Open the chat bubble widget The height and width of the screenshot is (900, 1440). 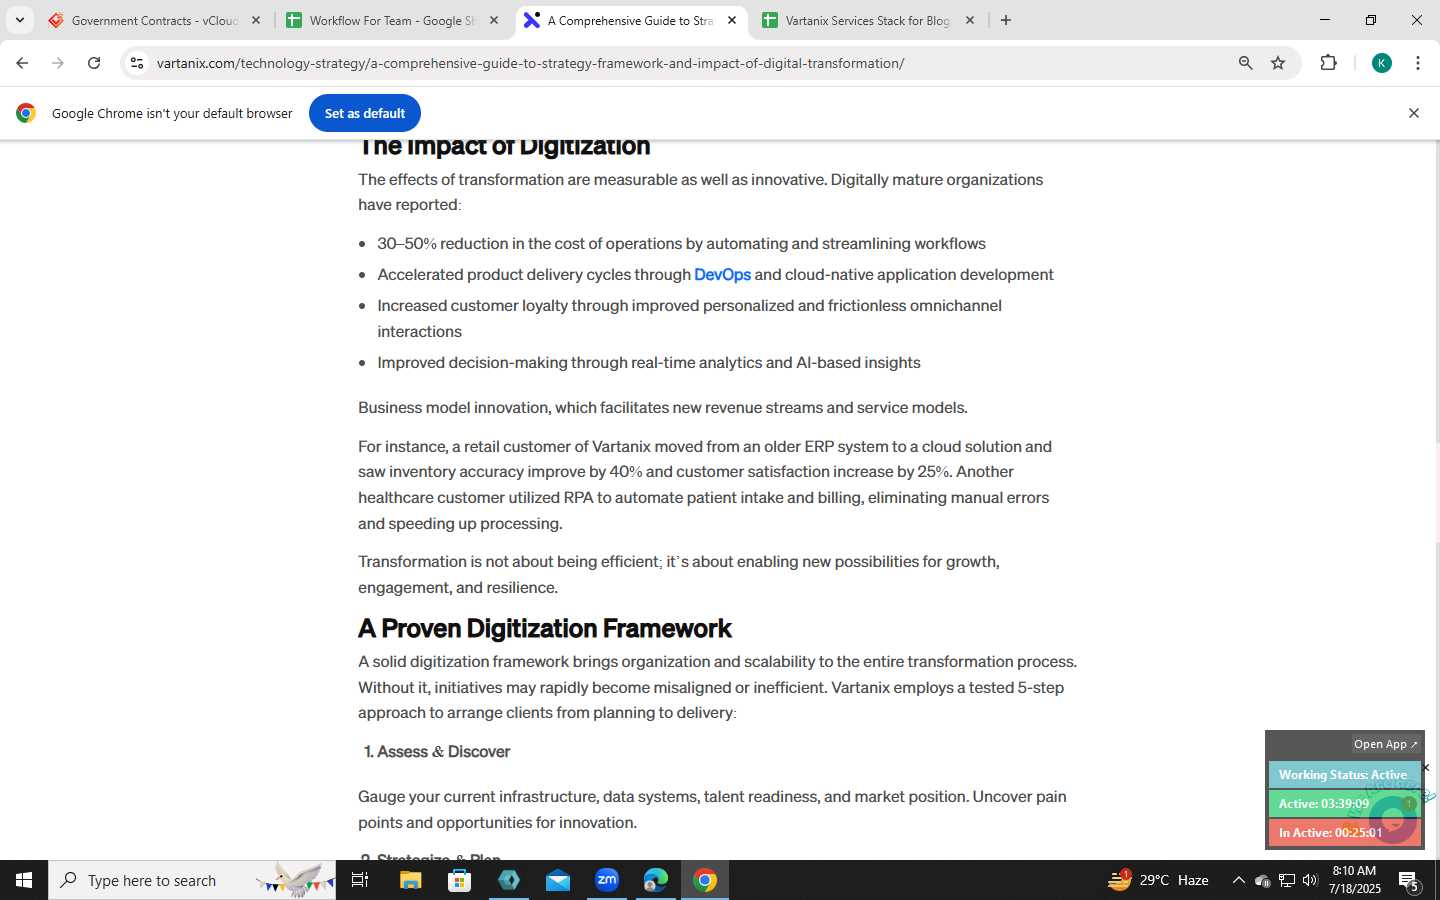(1393, 821)
